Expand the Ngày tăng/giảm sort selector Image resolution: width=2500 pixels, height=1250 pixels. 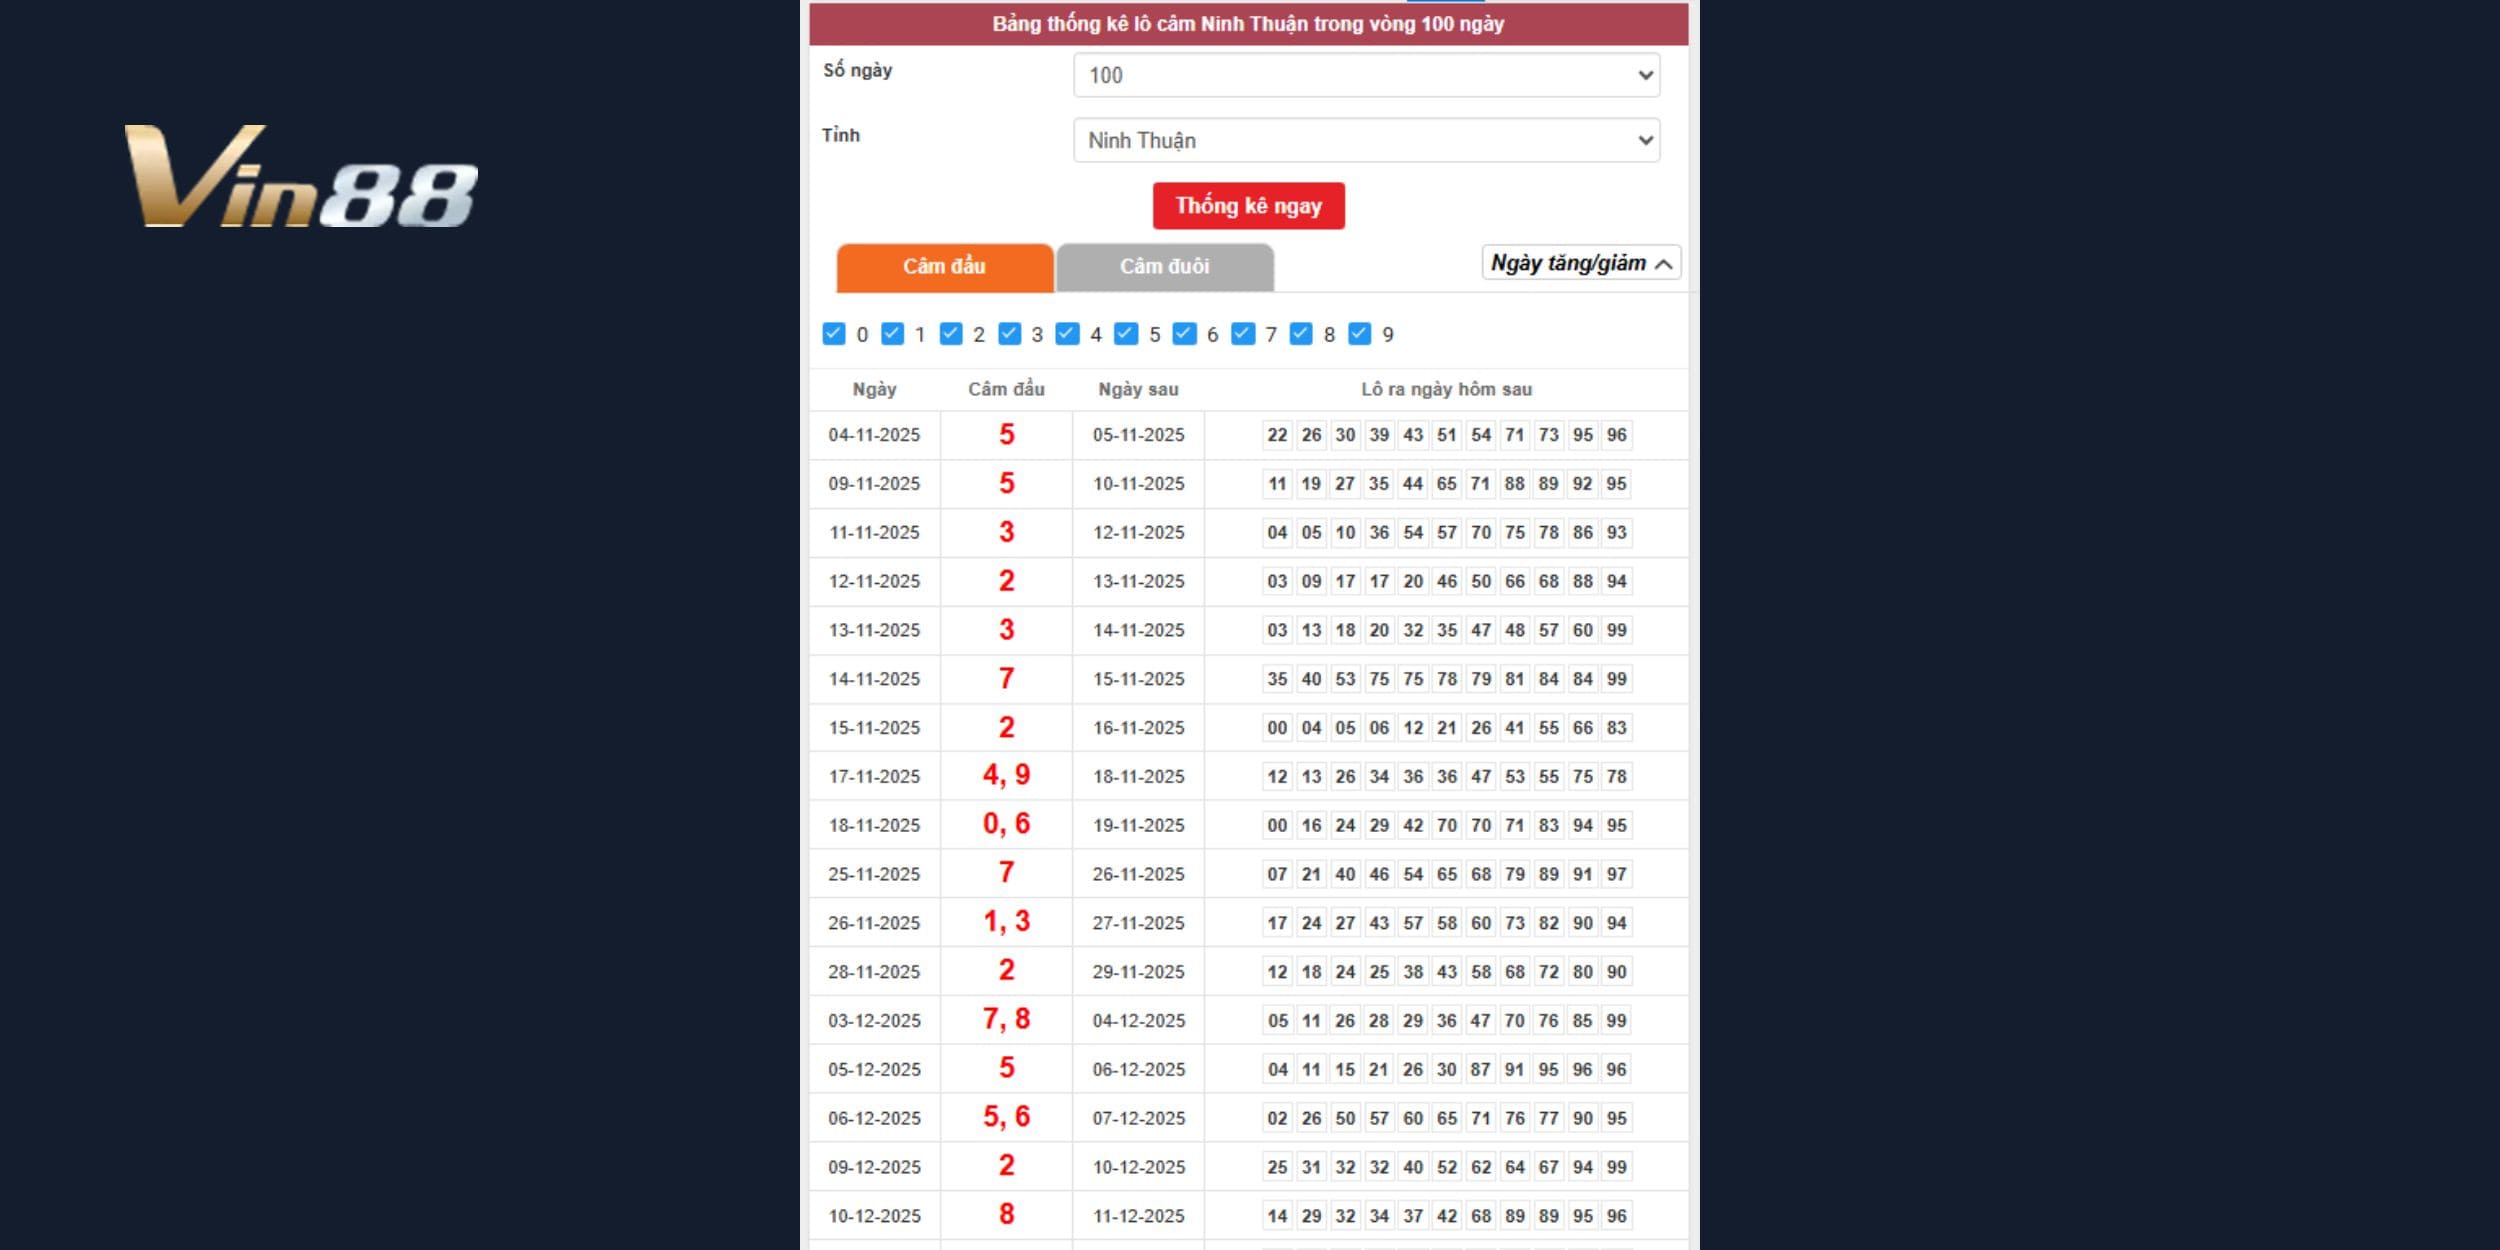tap(1580, 263)
